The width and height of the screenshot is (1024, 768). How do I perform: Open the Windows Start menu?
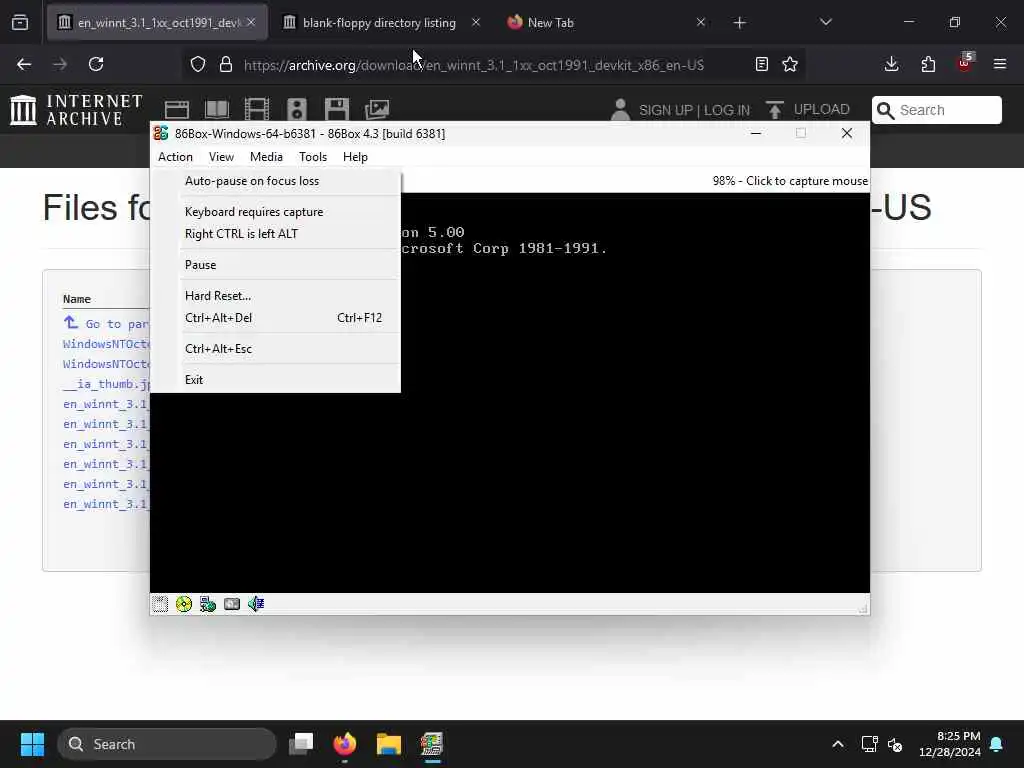pos(32,744)
